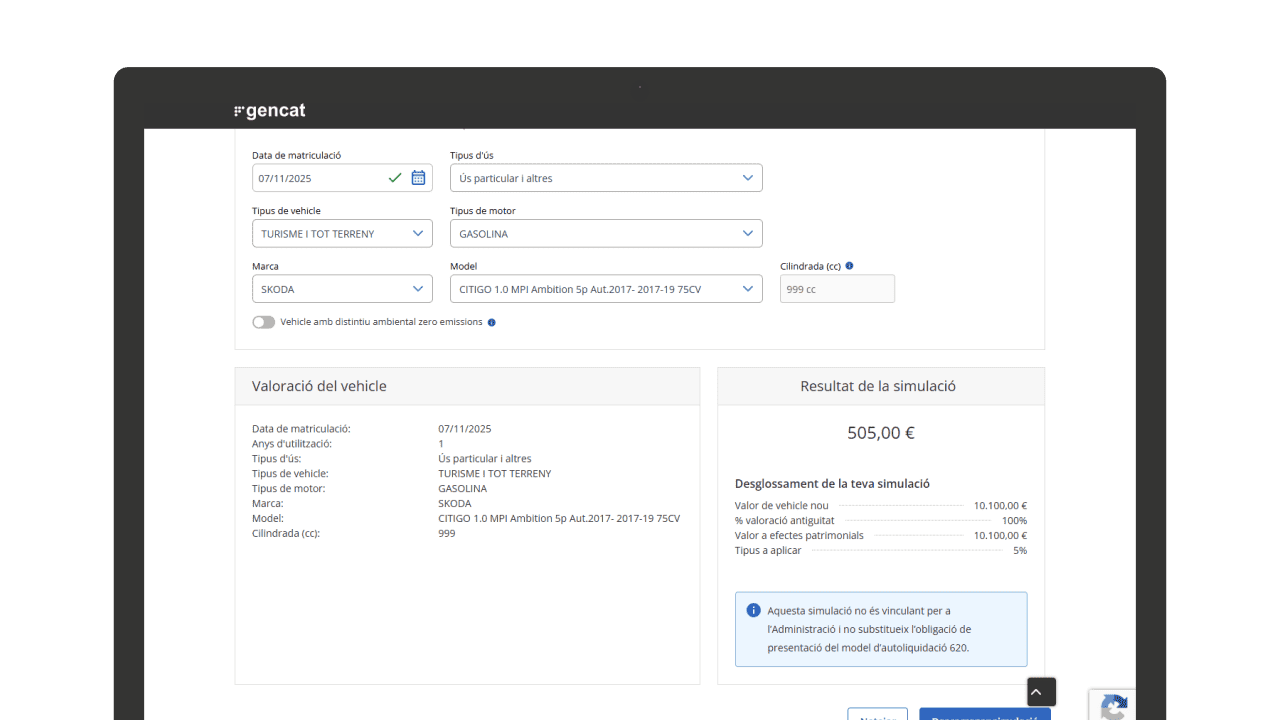Image resolution: width=1280 pixels, height=720 pixels.
Task: Expand the Tipus de vehicle dropdown
Action: 342,234
